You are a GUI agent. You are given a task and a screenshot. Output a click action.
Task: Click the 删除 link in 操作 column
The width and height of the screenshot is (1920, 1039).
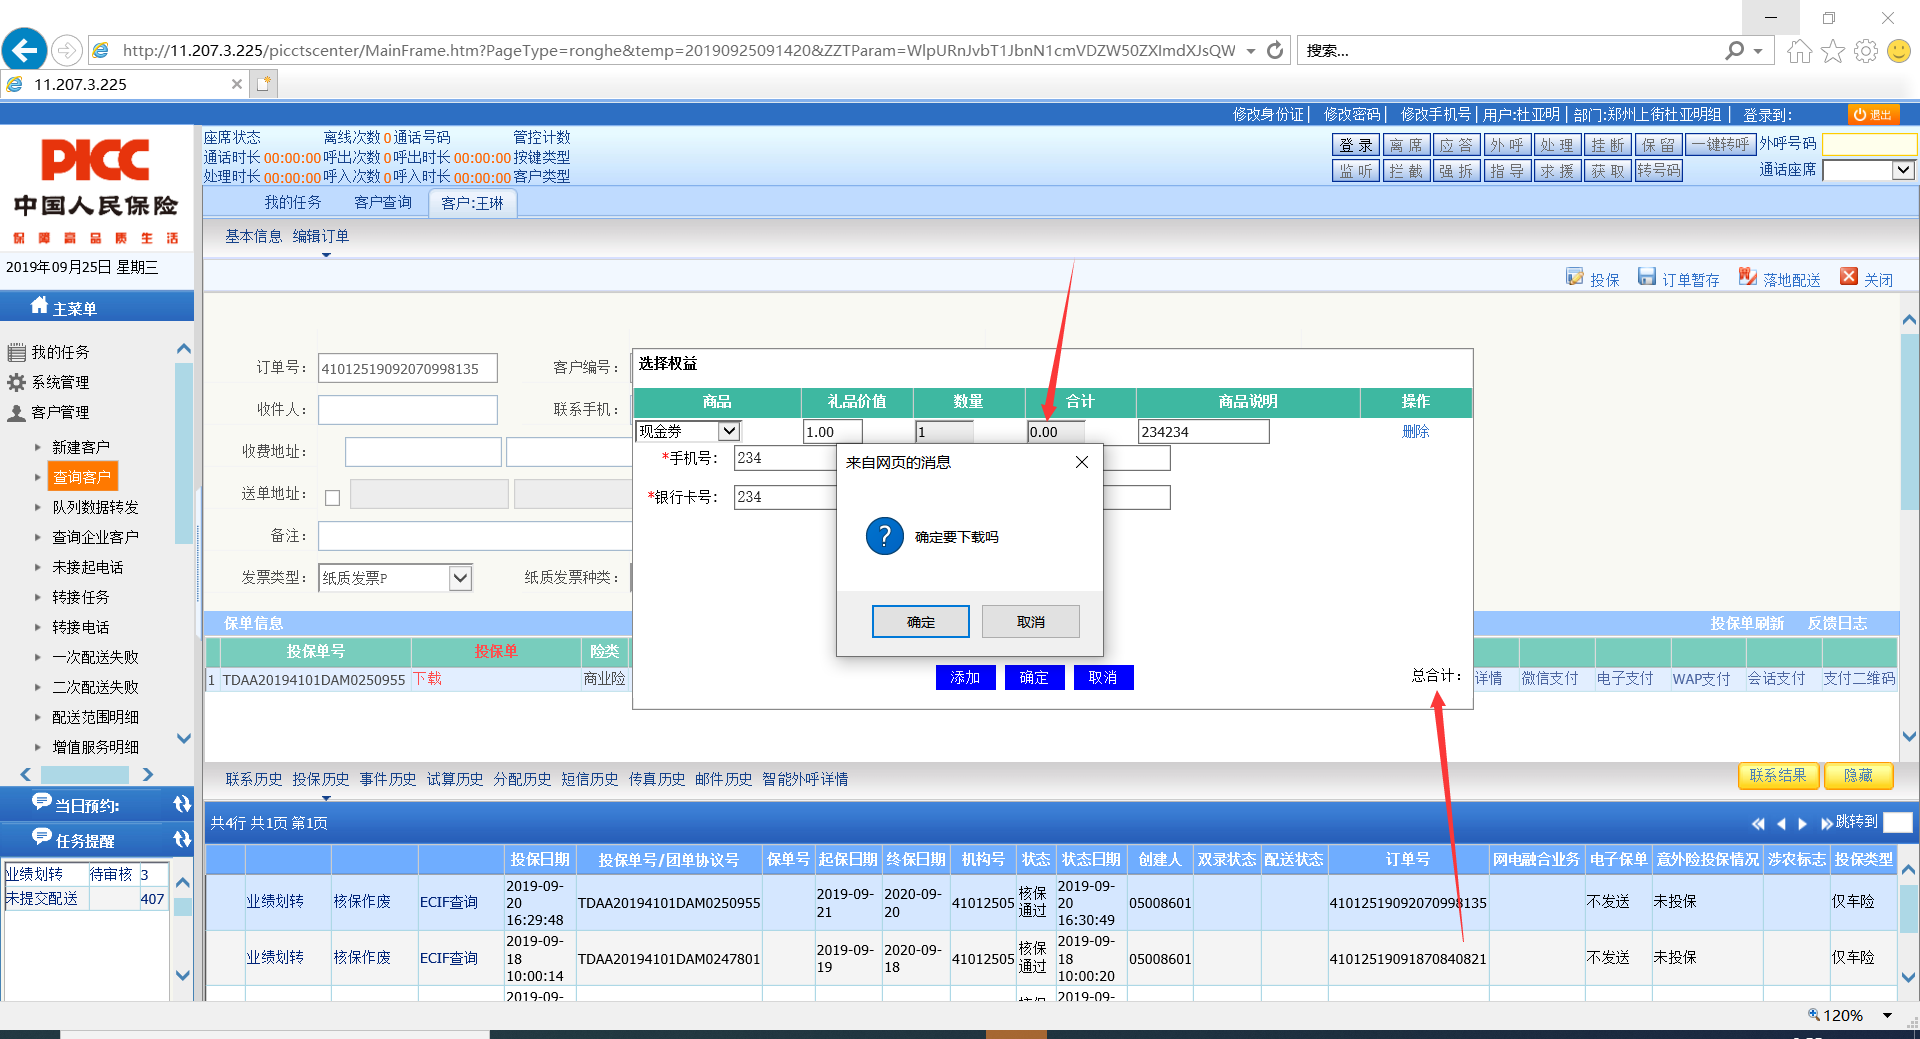(x=1415, y=432)
